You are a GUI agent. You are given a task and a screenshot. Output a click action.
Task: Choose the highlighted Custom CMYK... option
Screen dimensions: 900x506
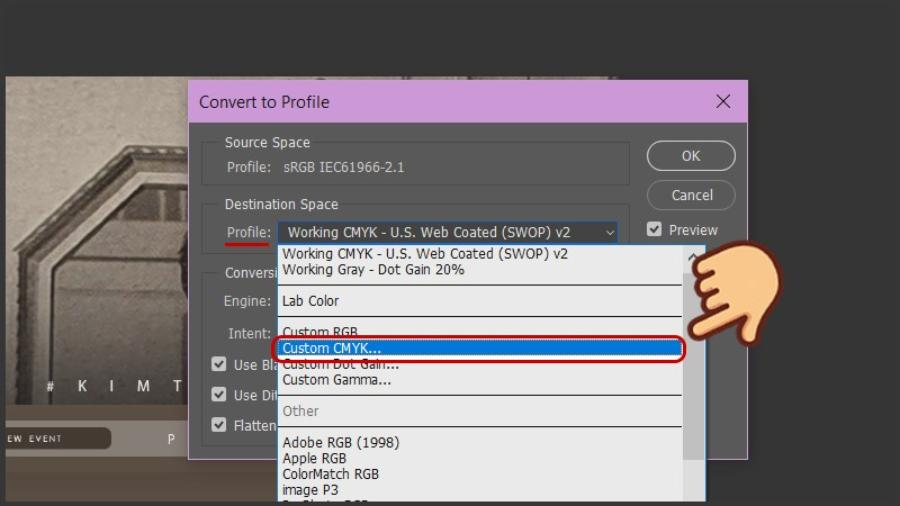pos(332,348)
